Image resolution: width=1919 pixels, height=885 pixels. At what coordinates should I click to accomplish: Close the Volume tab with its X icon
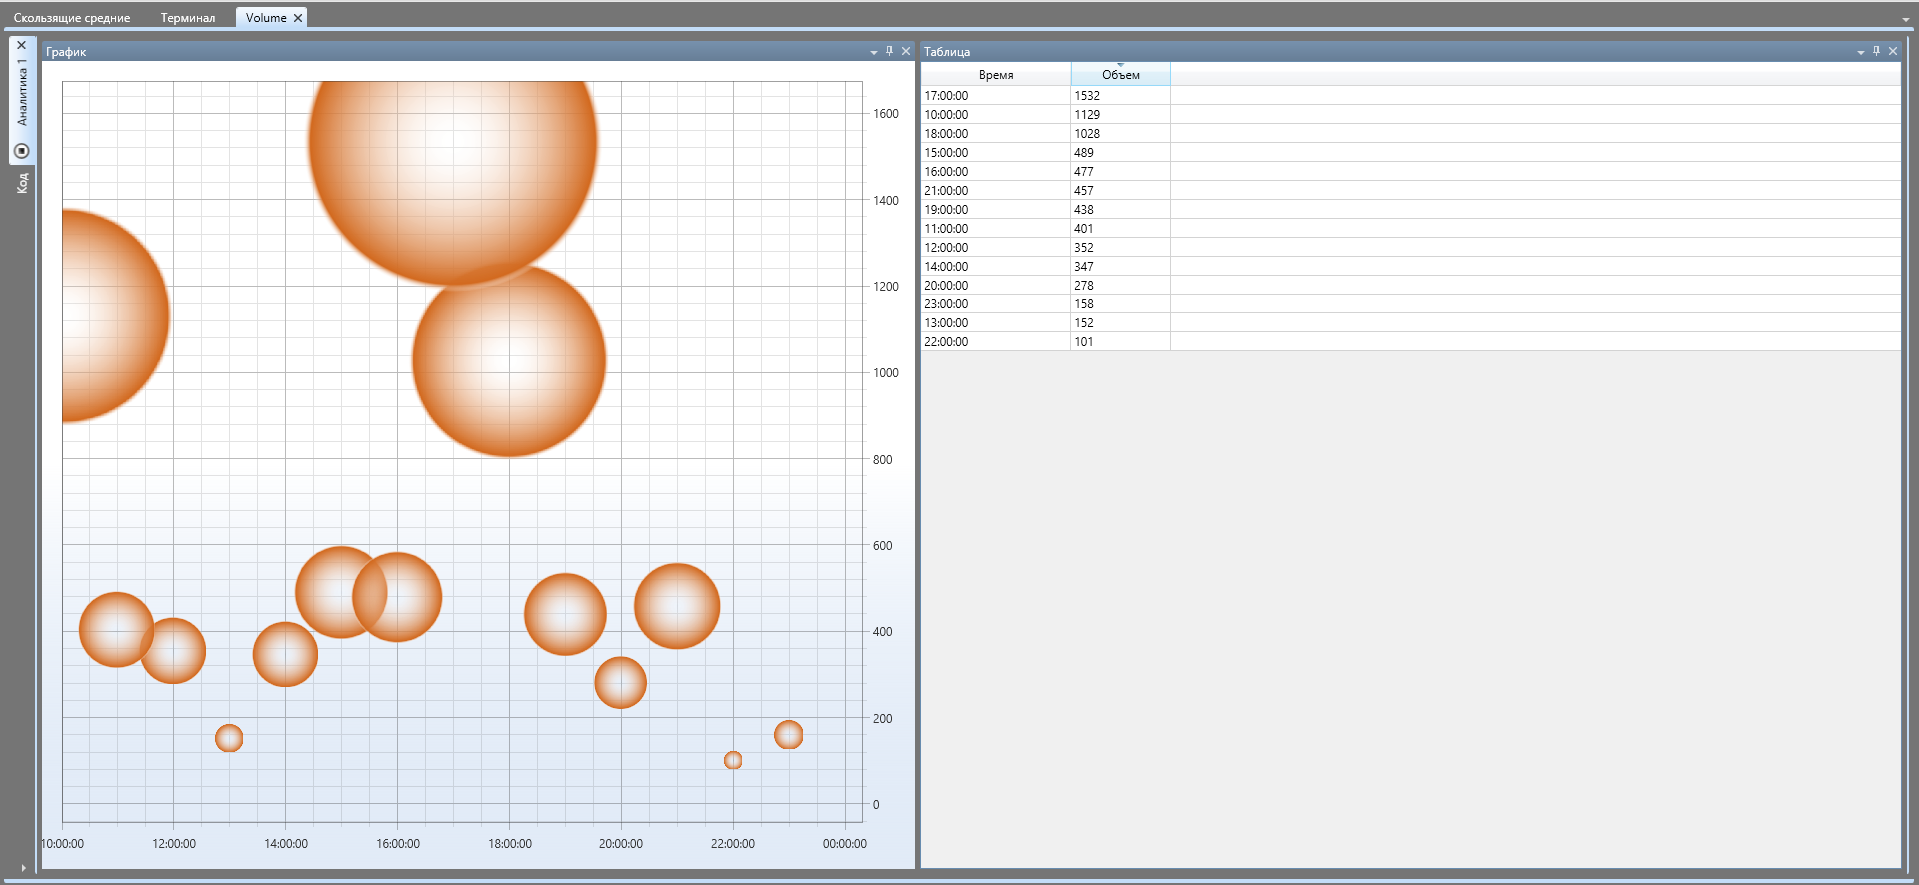click(298, 18)
